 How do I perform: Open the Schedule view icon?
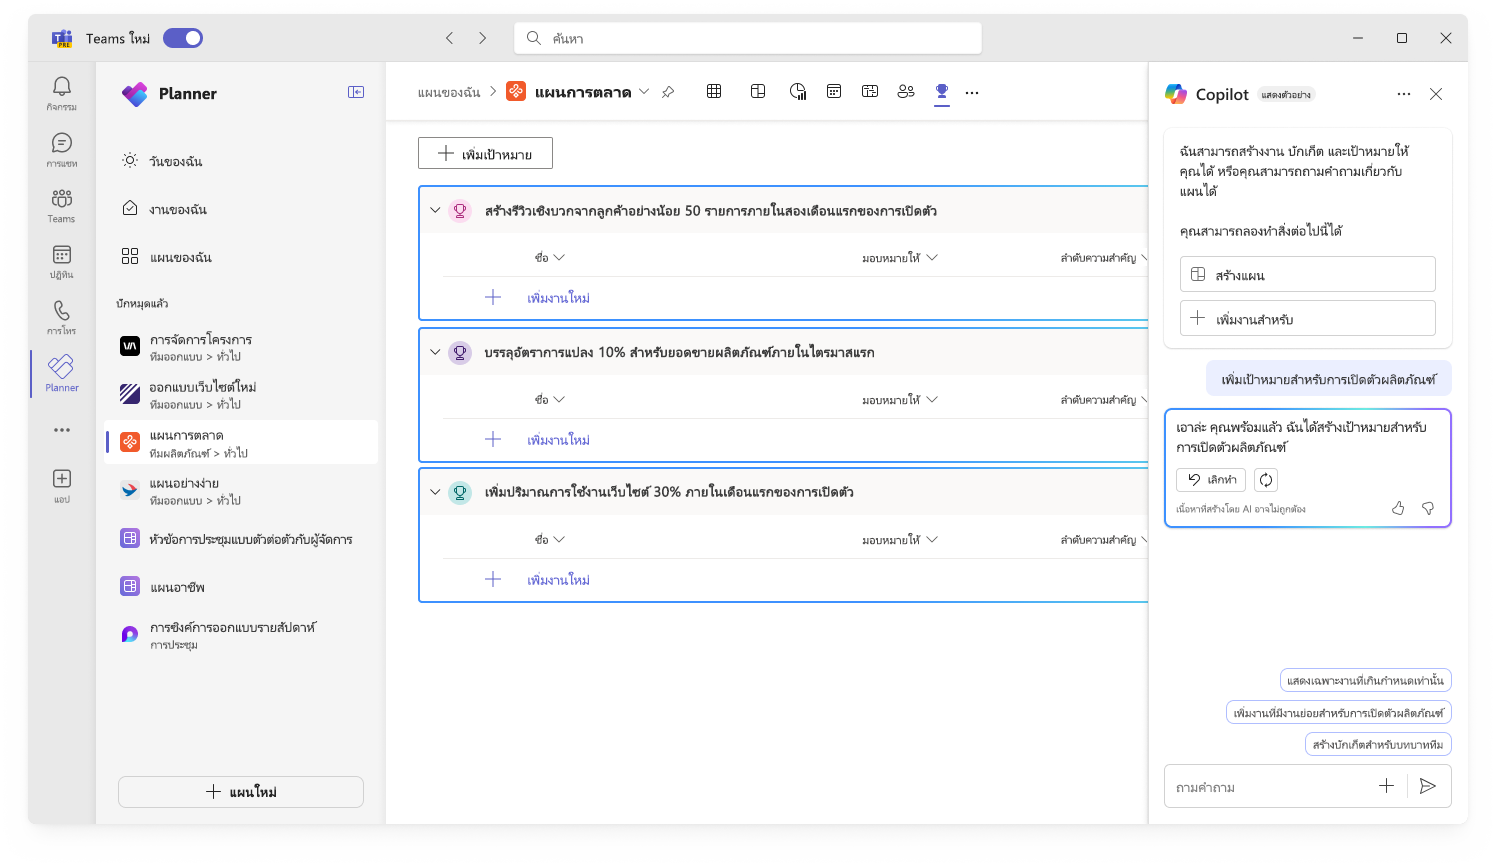pyautogui.click(x=834, y=91)
